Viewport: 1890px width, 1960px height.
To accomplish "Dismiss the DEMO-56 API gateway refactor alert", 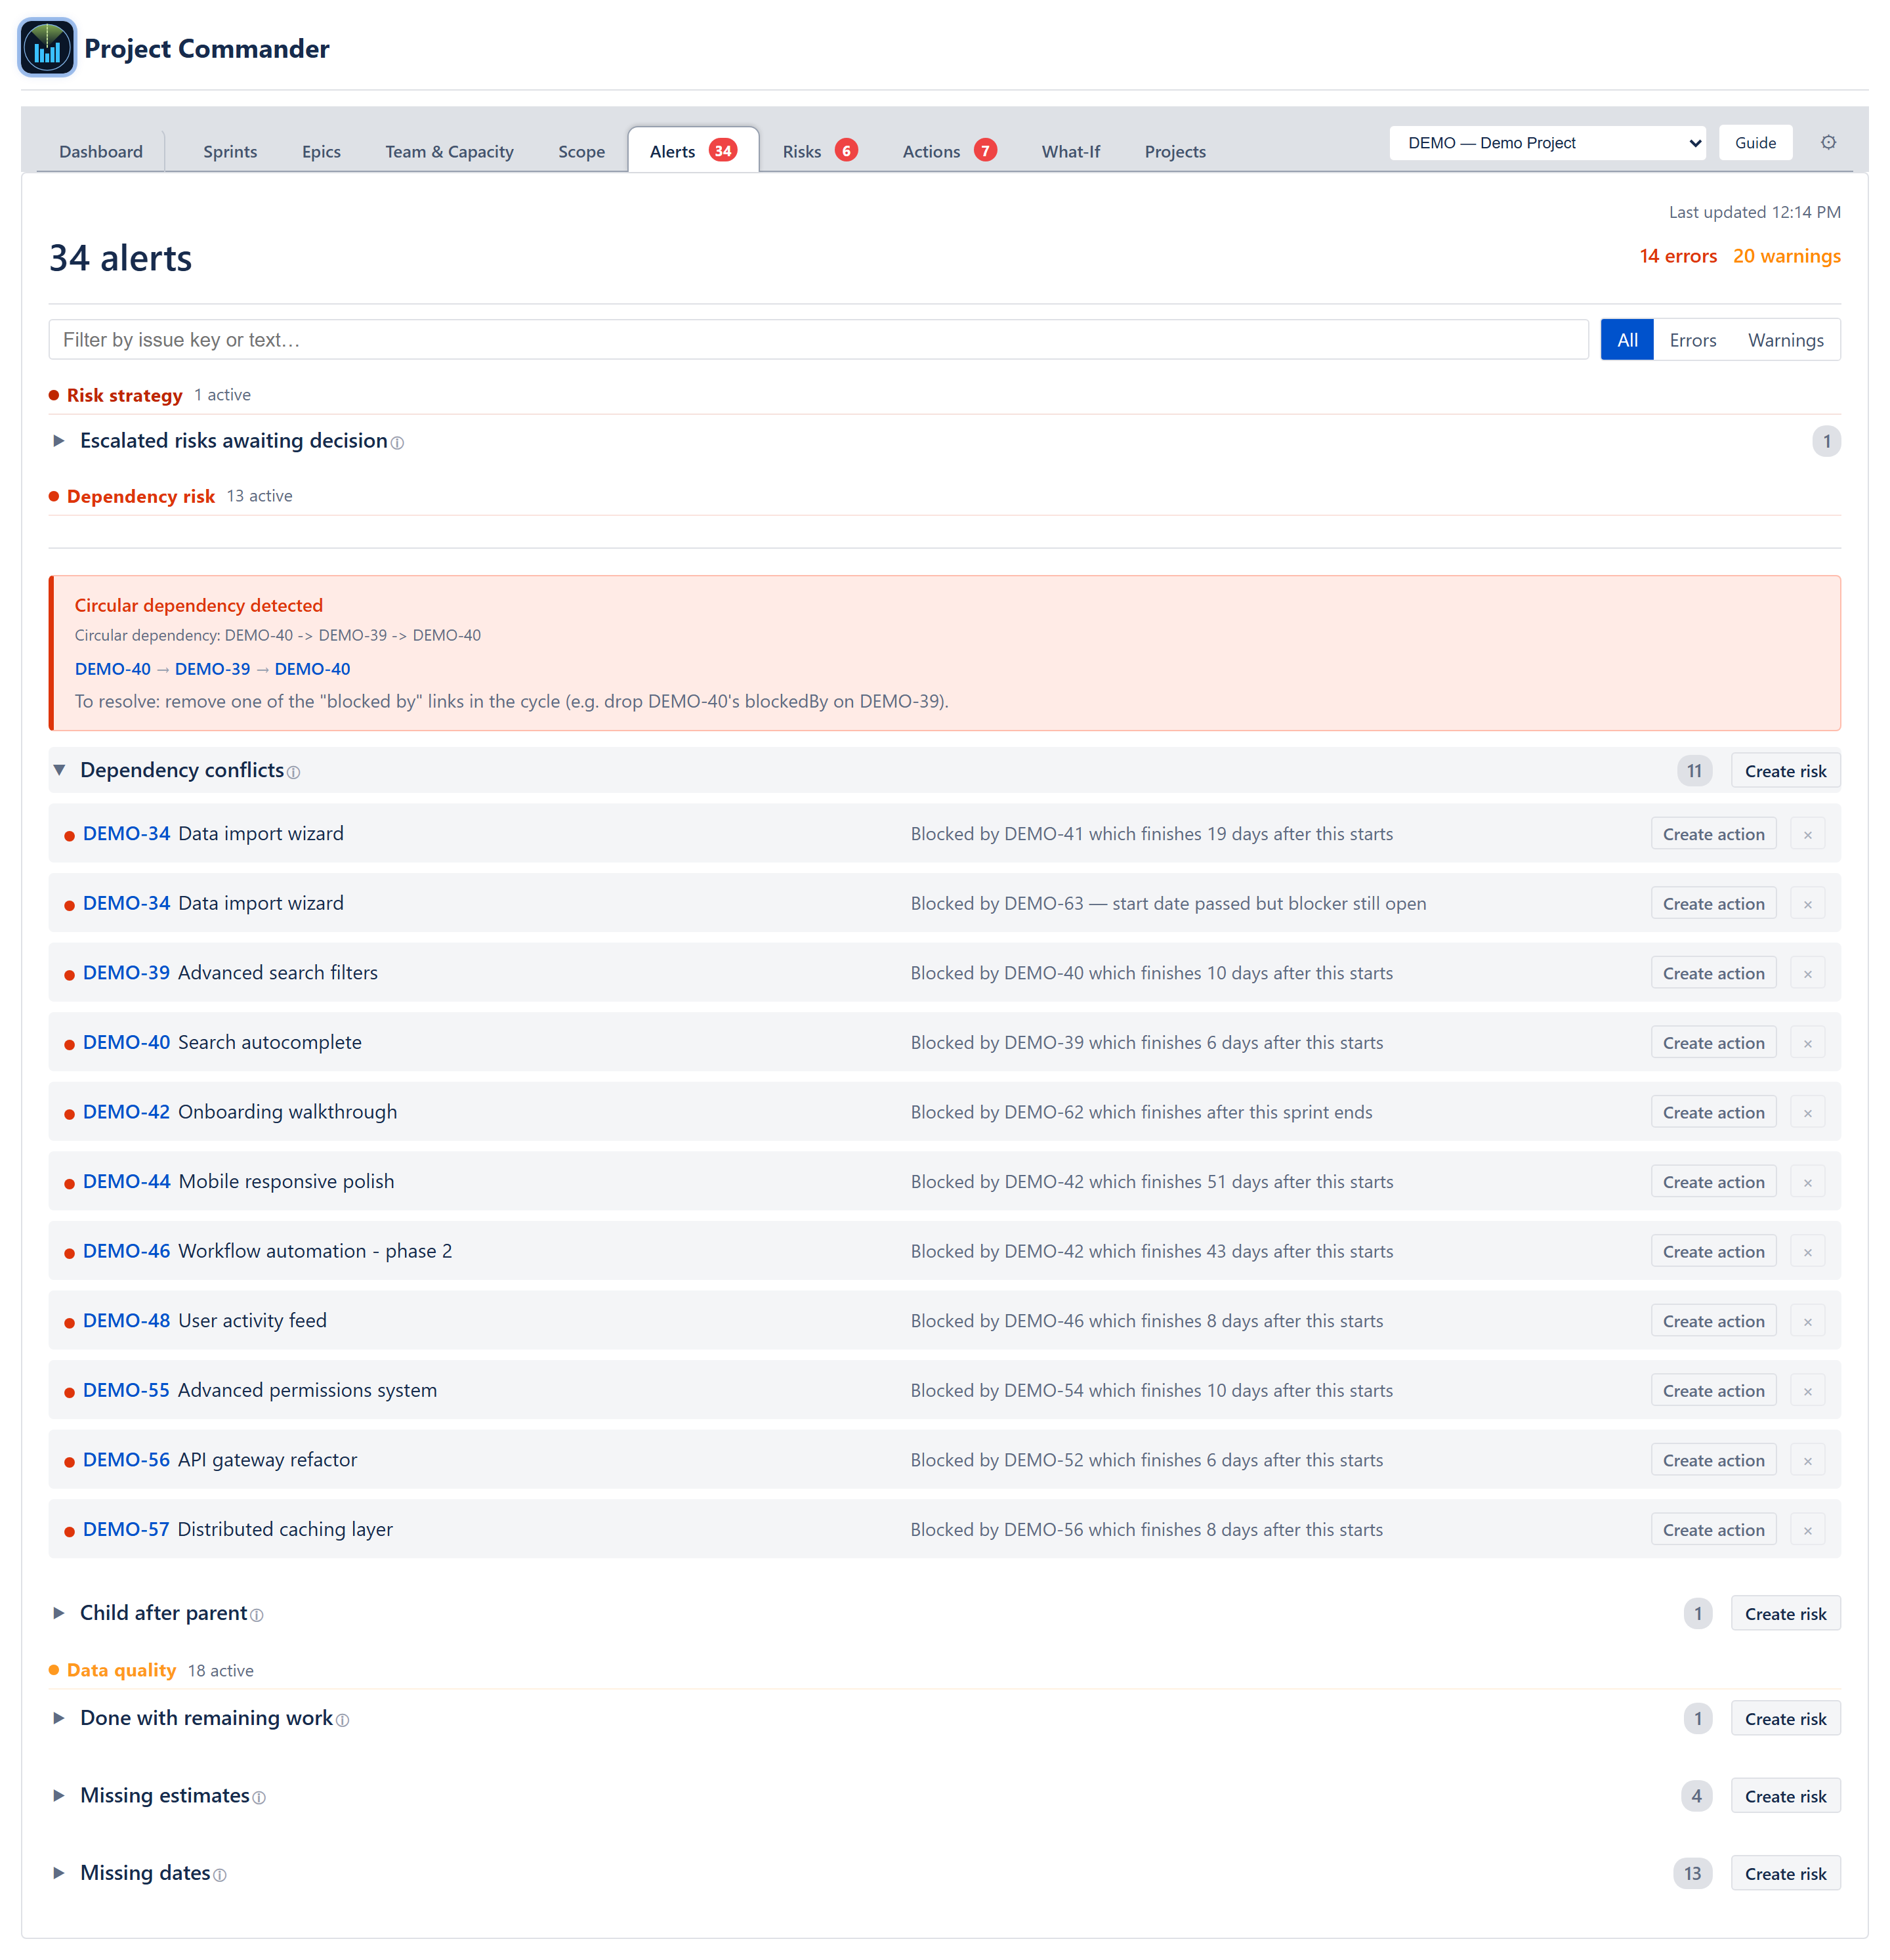I will pyautogui.click(x=1808, y=1460).
